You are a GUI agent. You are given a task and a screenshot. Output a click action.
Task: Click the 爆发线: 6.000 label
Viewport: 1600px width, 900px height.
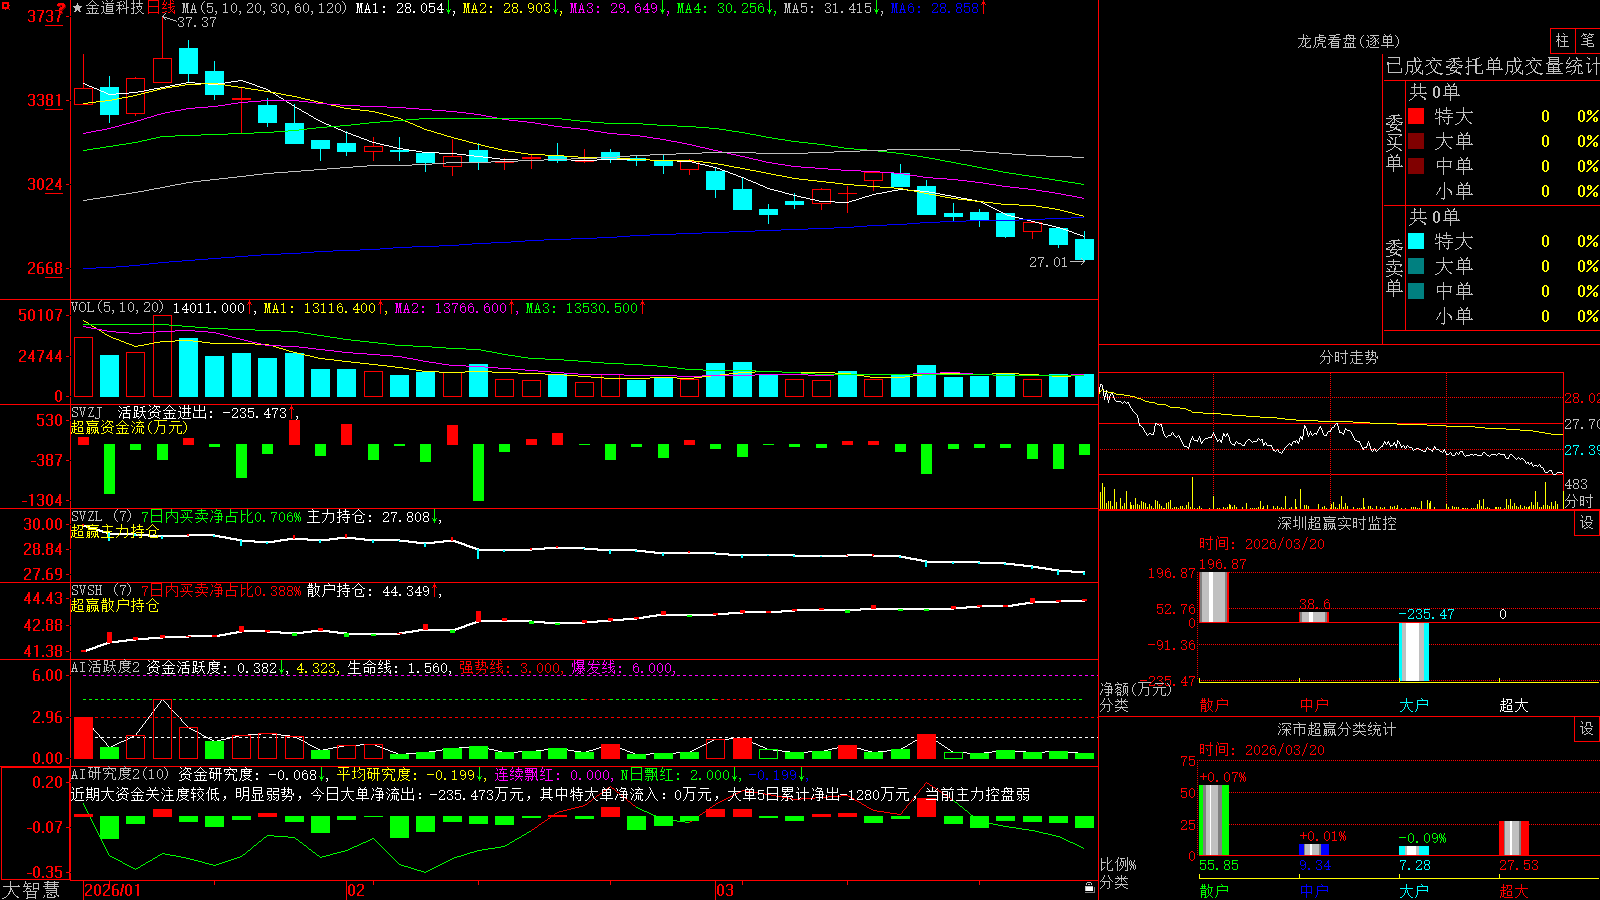623,668
